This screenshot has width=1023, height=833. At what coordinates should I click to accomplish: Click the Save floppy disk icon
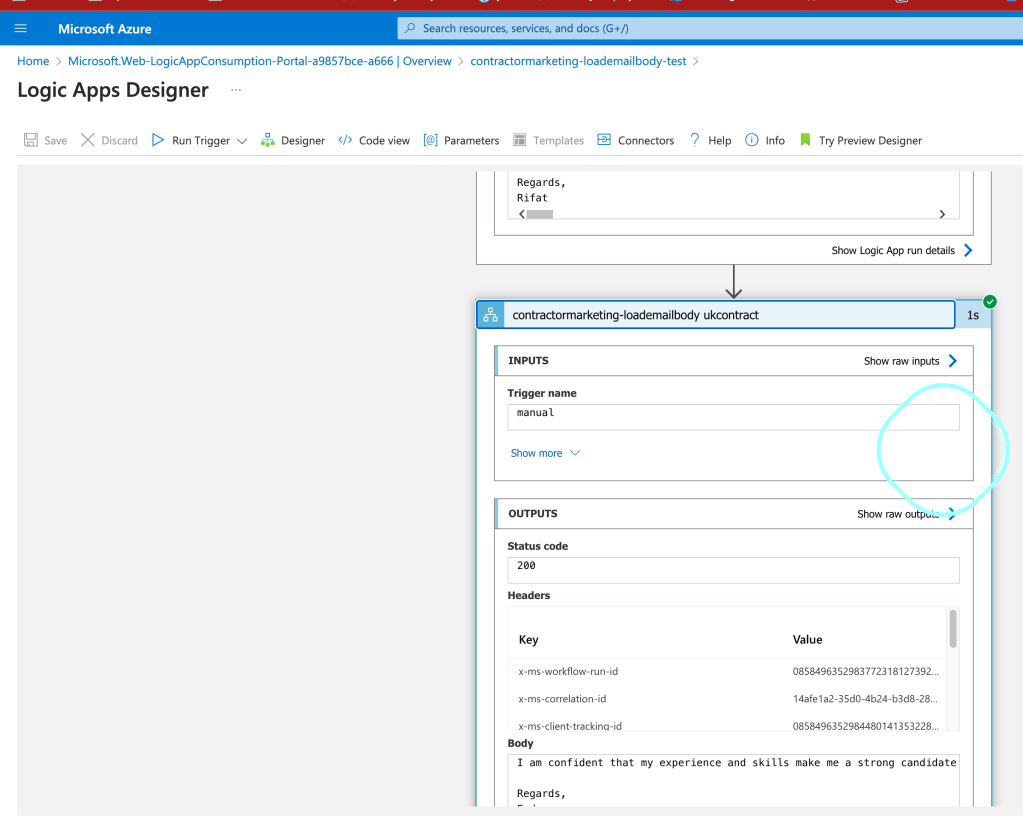[31, 140]
